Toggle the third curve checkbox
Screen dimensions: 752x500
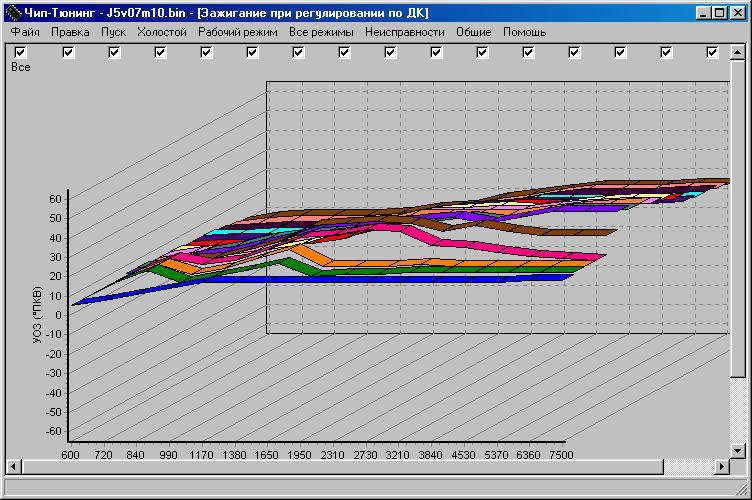click(x=114, y=52)
